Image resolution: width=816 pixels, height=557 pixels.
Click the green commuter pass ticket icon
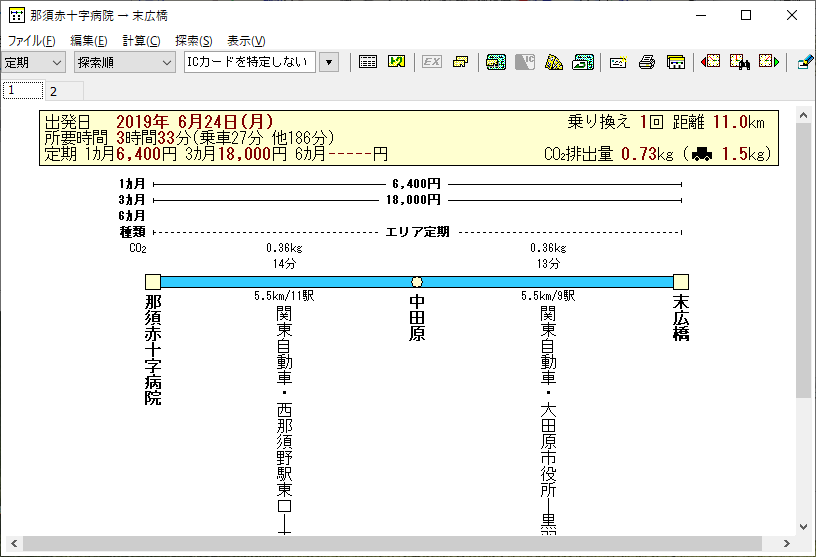point(495,62)
